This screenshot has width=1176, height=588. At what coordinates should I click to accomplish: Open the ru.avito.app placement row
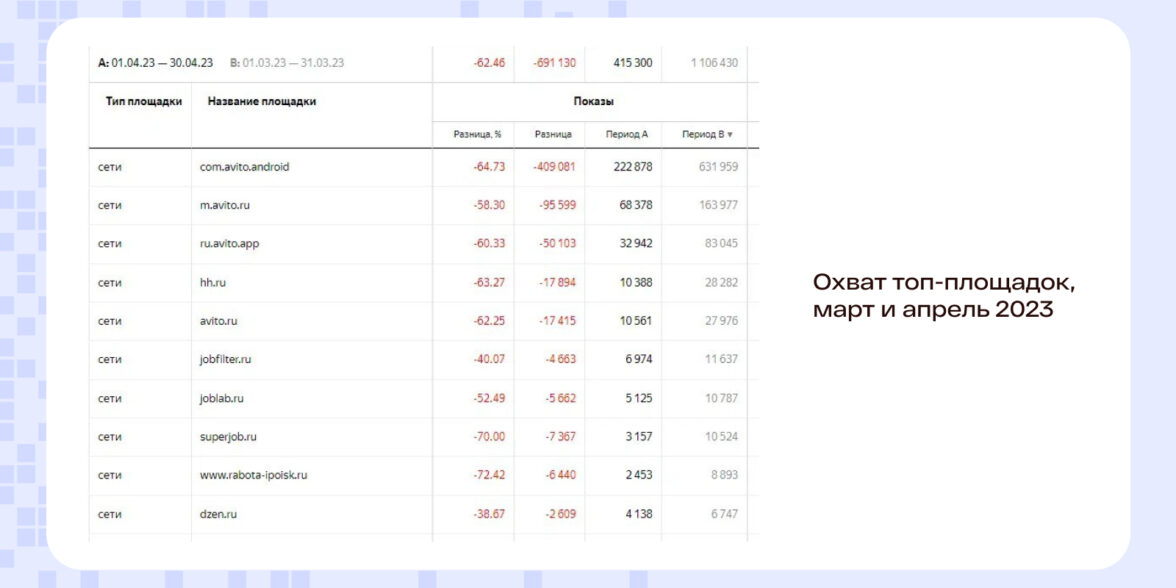coord(229,243)
